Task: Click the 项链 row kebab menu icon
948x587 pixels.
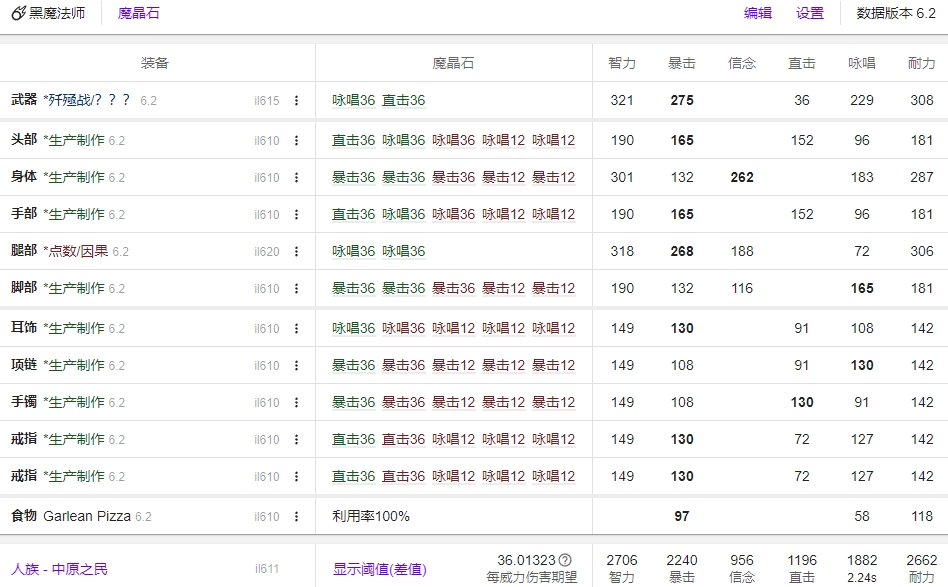Action: pyautogui.click(x=296, y=366)
